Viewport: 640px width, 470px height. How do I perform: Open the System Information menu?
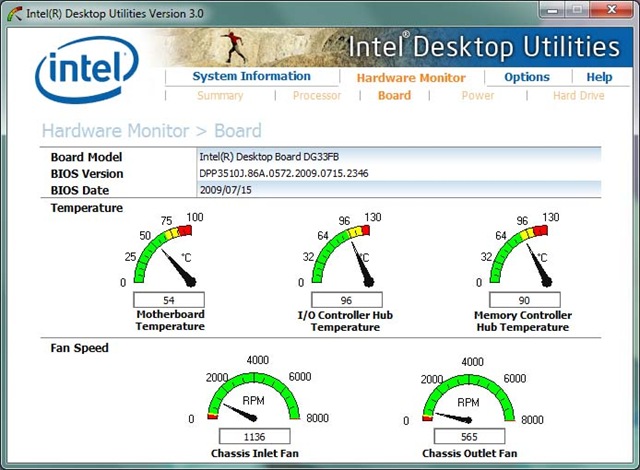click(251, 77)
